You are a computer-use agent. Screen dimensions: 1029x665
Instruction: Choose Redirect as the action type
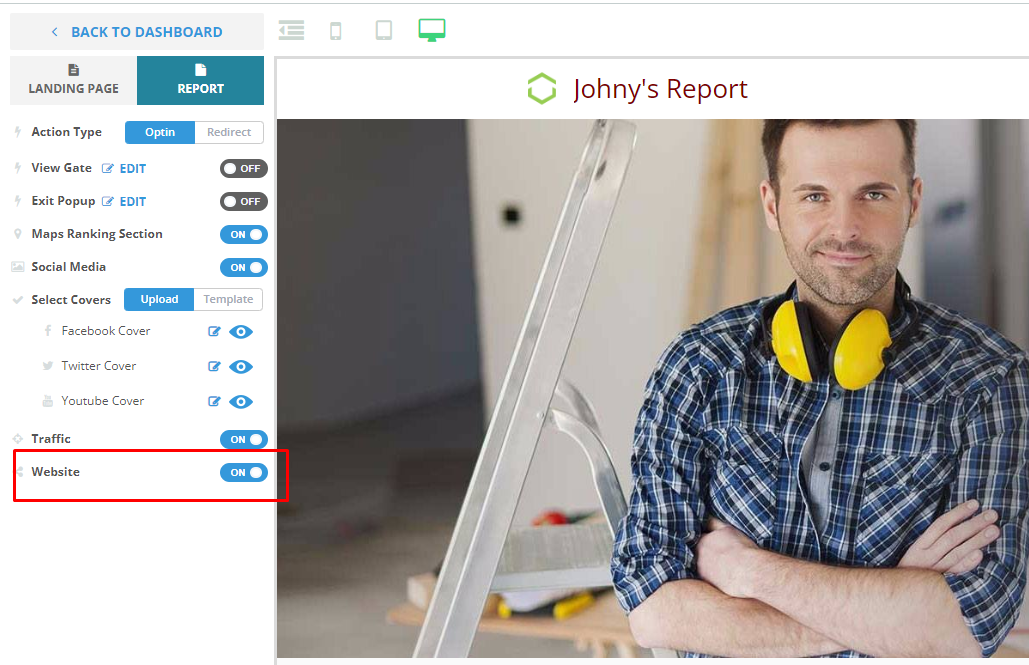click(x=229, y=132)
